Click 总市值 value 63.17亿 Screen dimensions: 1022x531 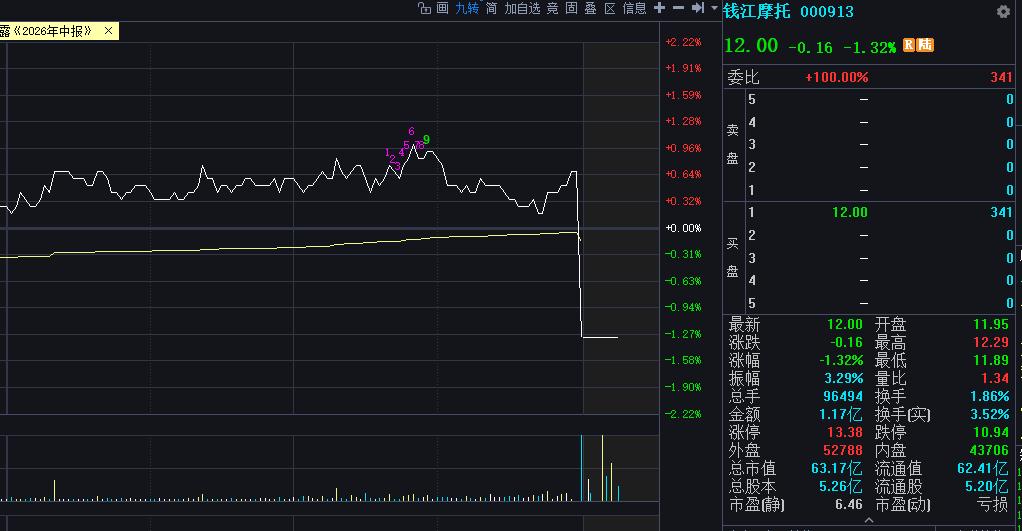click(x=836, y=468)
